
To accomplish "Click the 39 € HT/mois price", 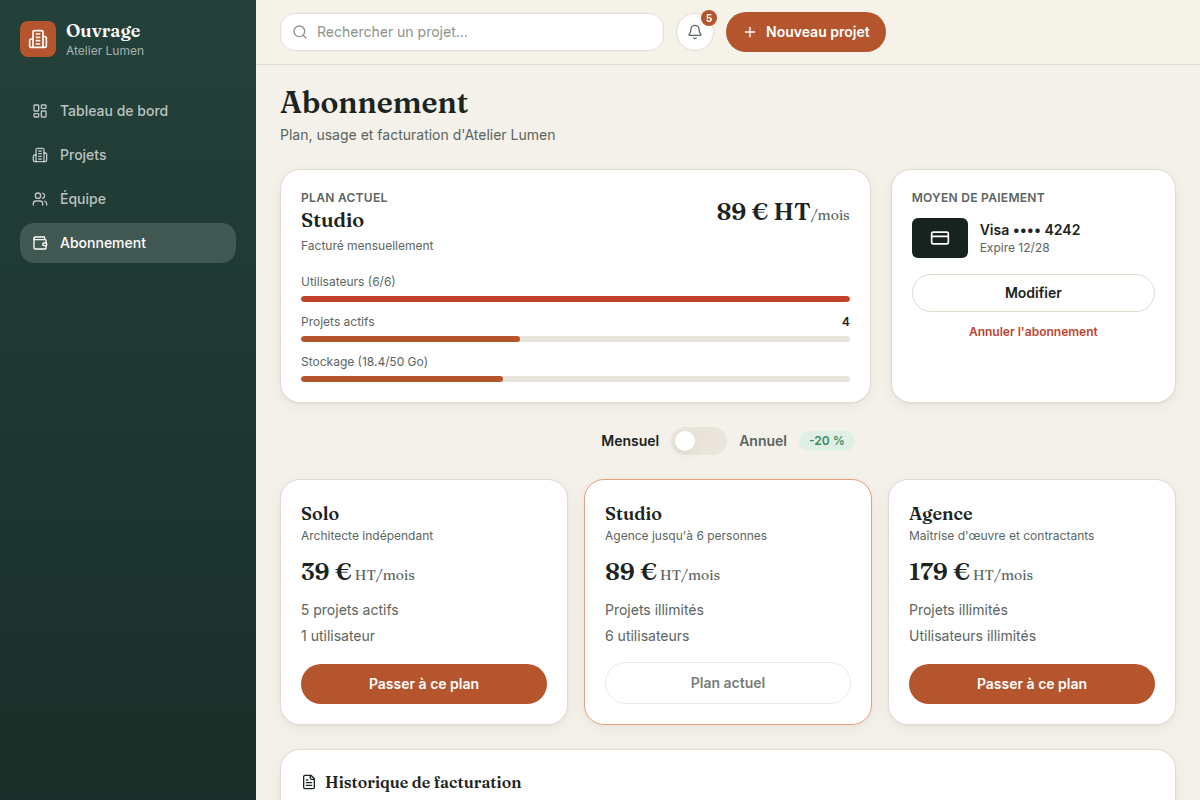I will point(358,572).
